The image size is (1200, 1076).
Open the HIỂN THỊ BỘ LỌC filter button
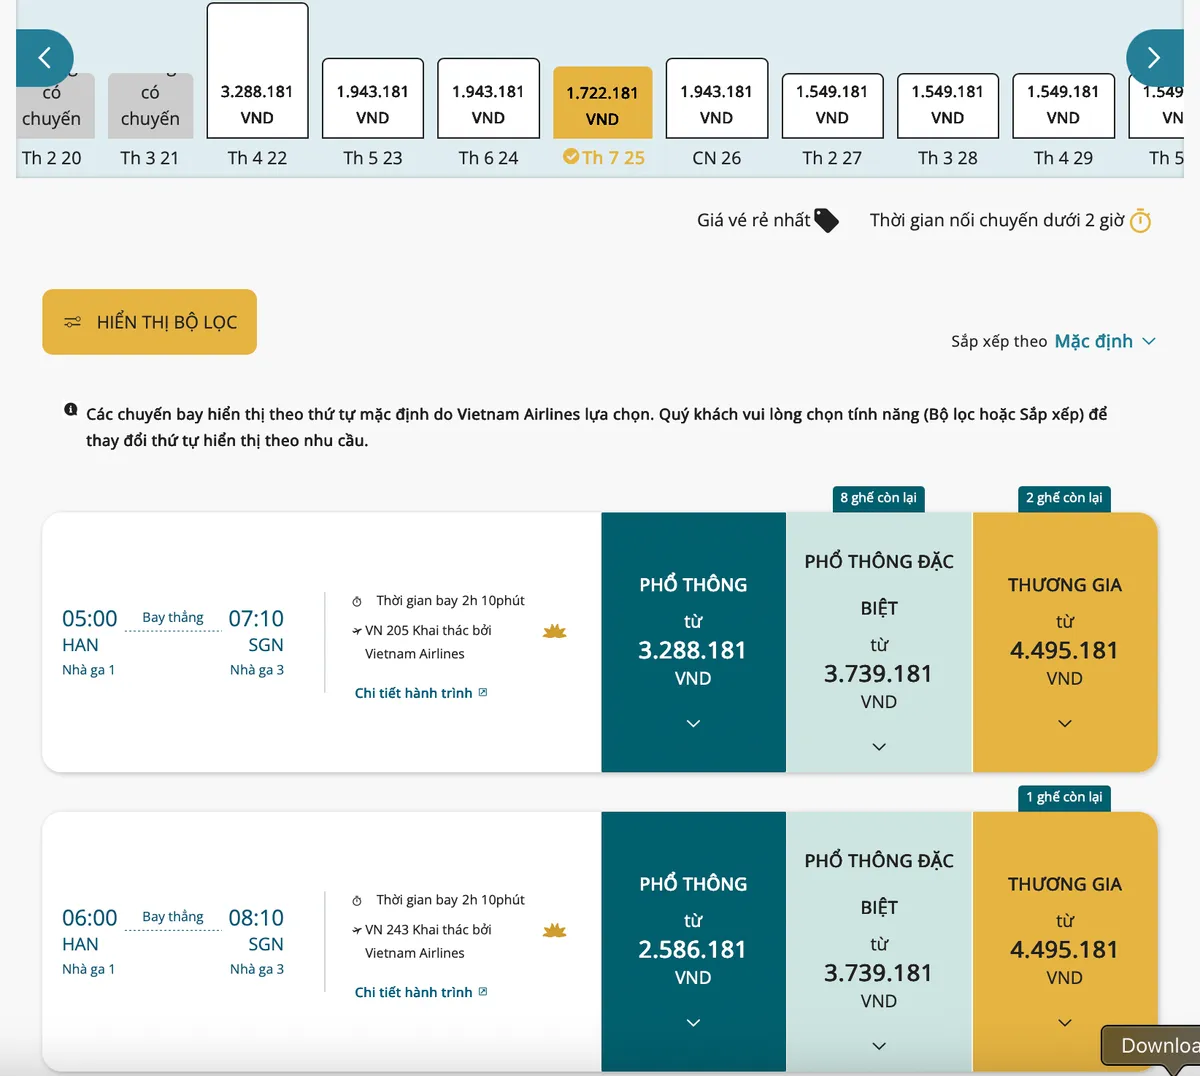[x=149, y=322]
